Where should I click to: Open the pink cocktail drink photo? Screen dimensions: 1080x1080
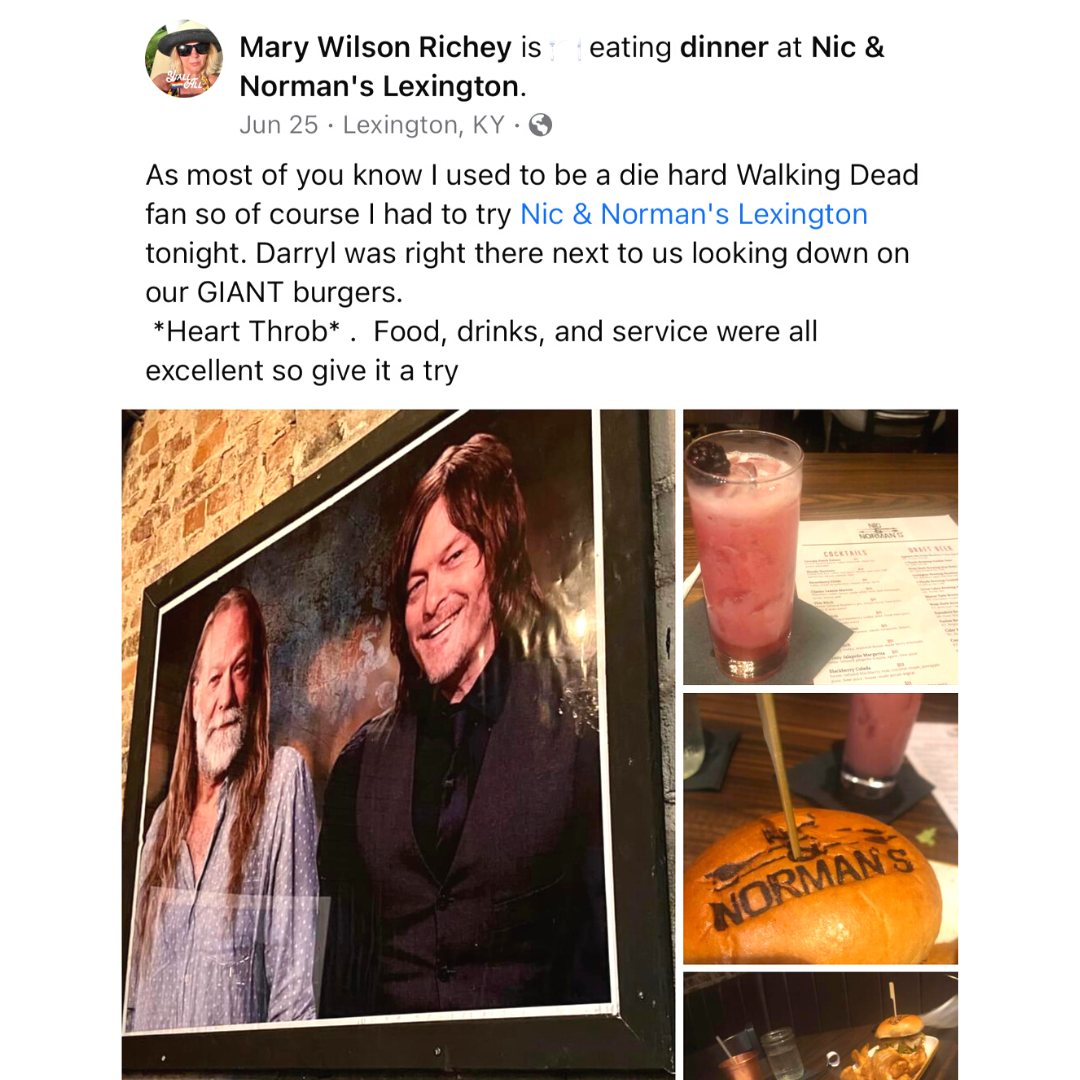pyautogui.click(x=820, y=547)
